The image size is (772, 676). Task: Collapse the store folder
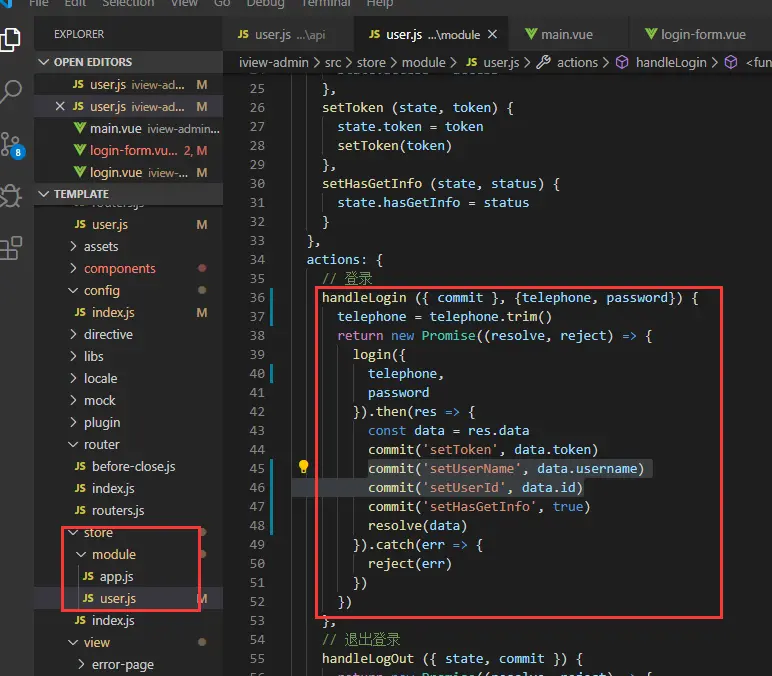pos(129,532)
